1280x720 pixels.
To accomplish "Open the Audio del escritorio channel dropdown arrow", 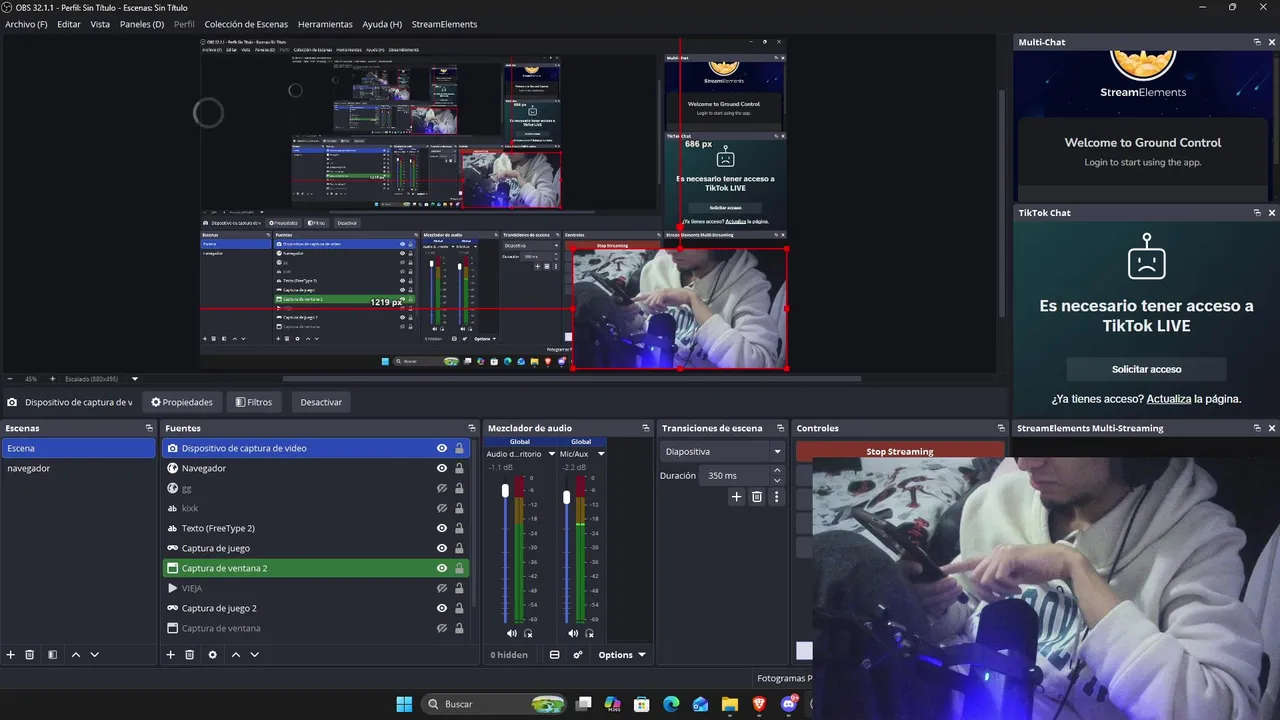I will pos(551,454).
